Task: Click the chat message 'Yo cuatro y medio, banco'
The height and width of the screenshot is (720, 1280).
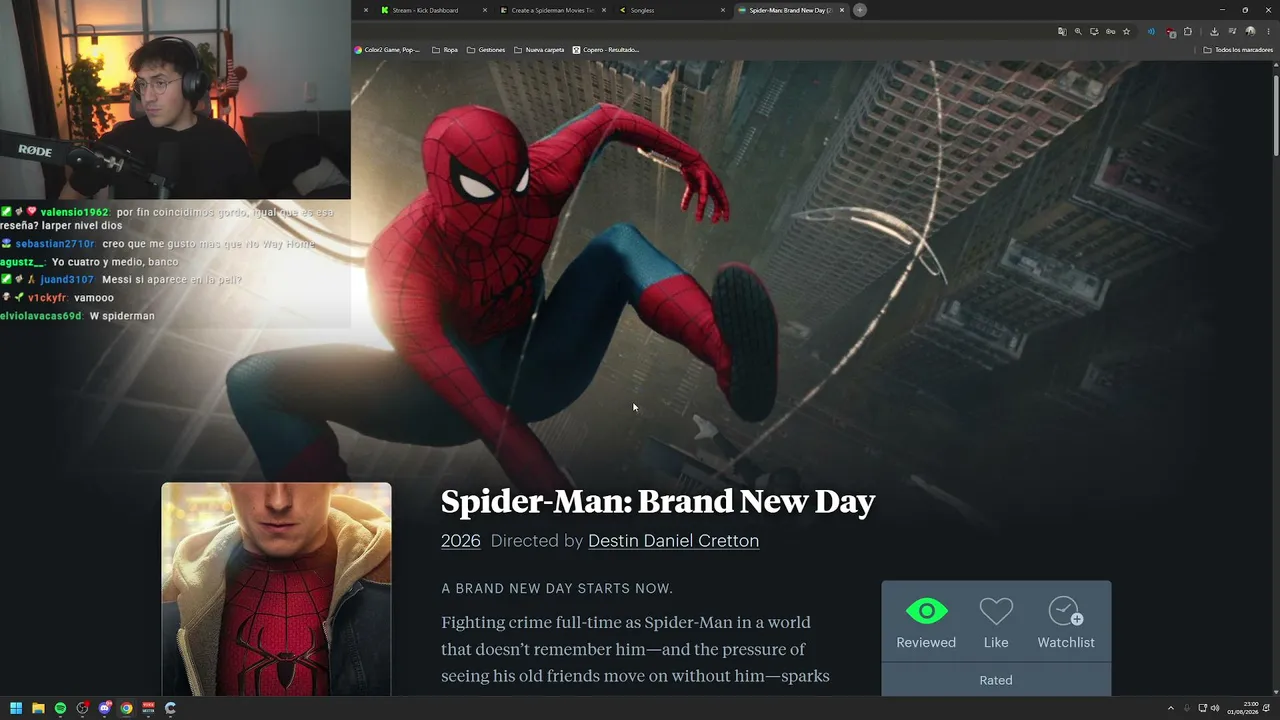Action: tap(115, 262)
